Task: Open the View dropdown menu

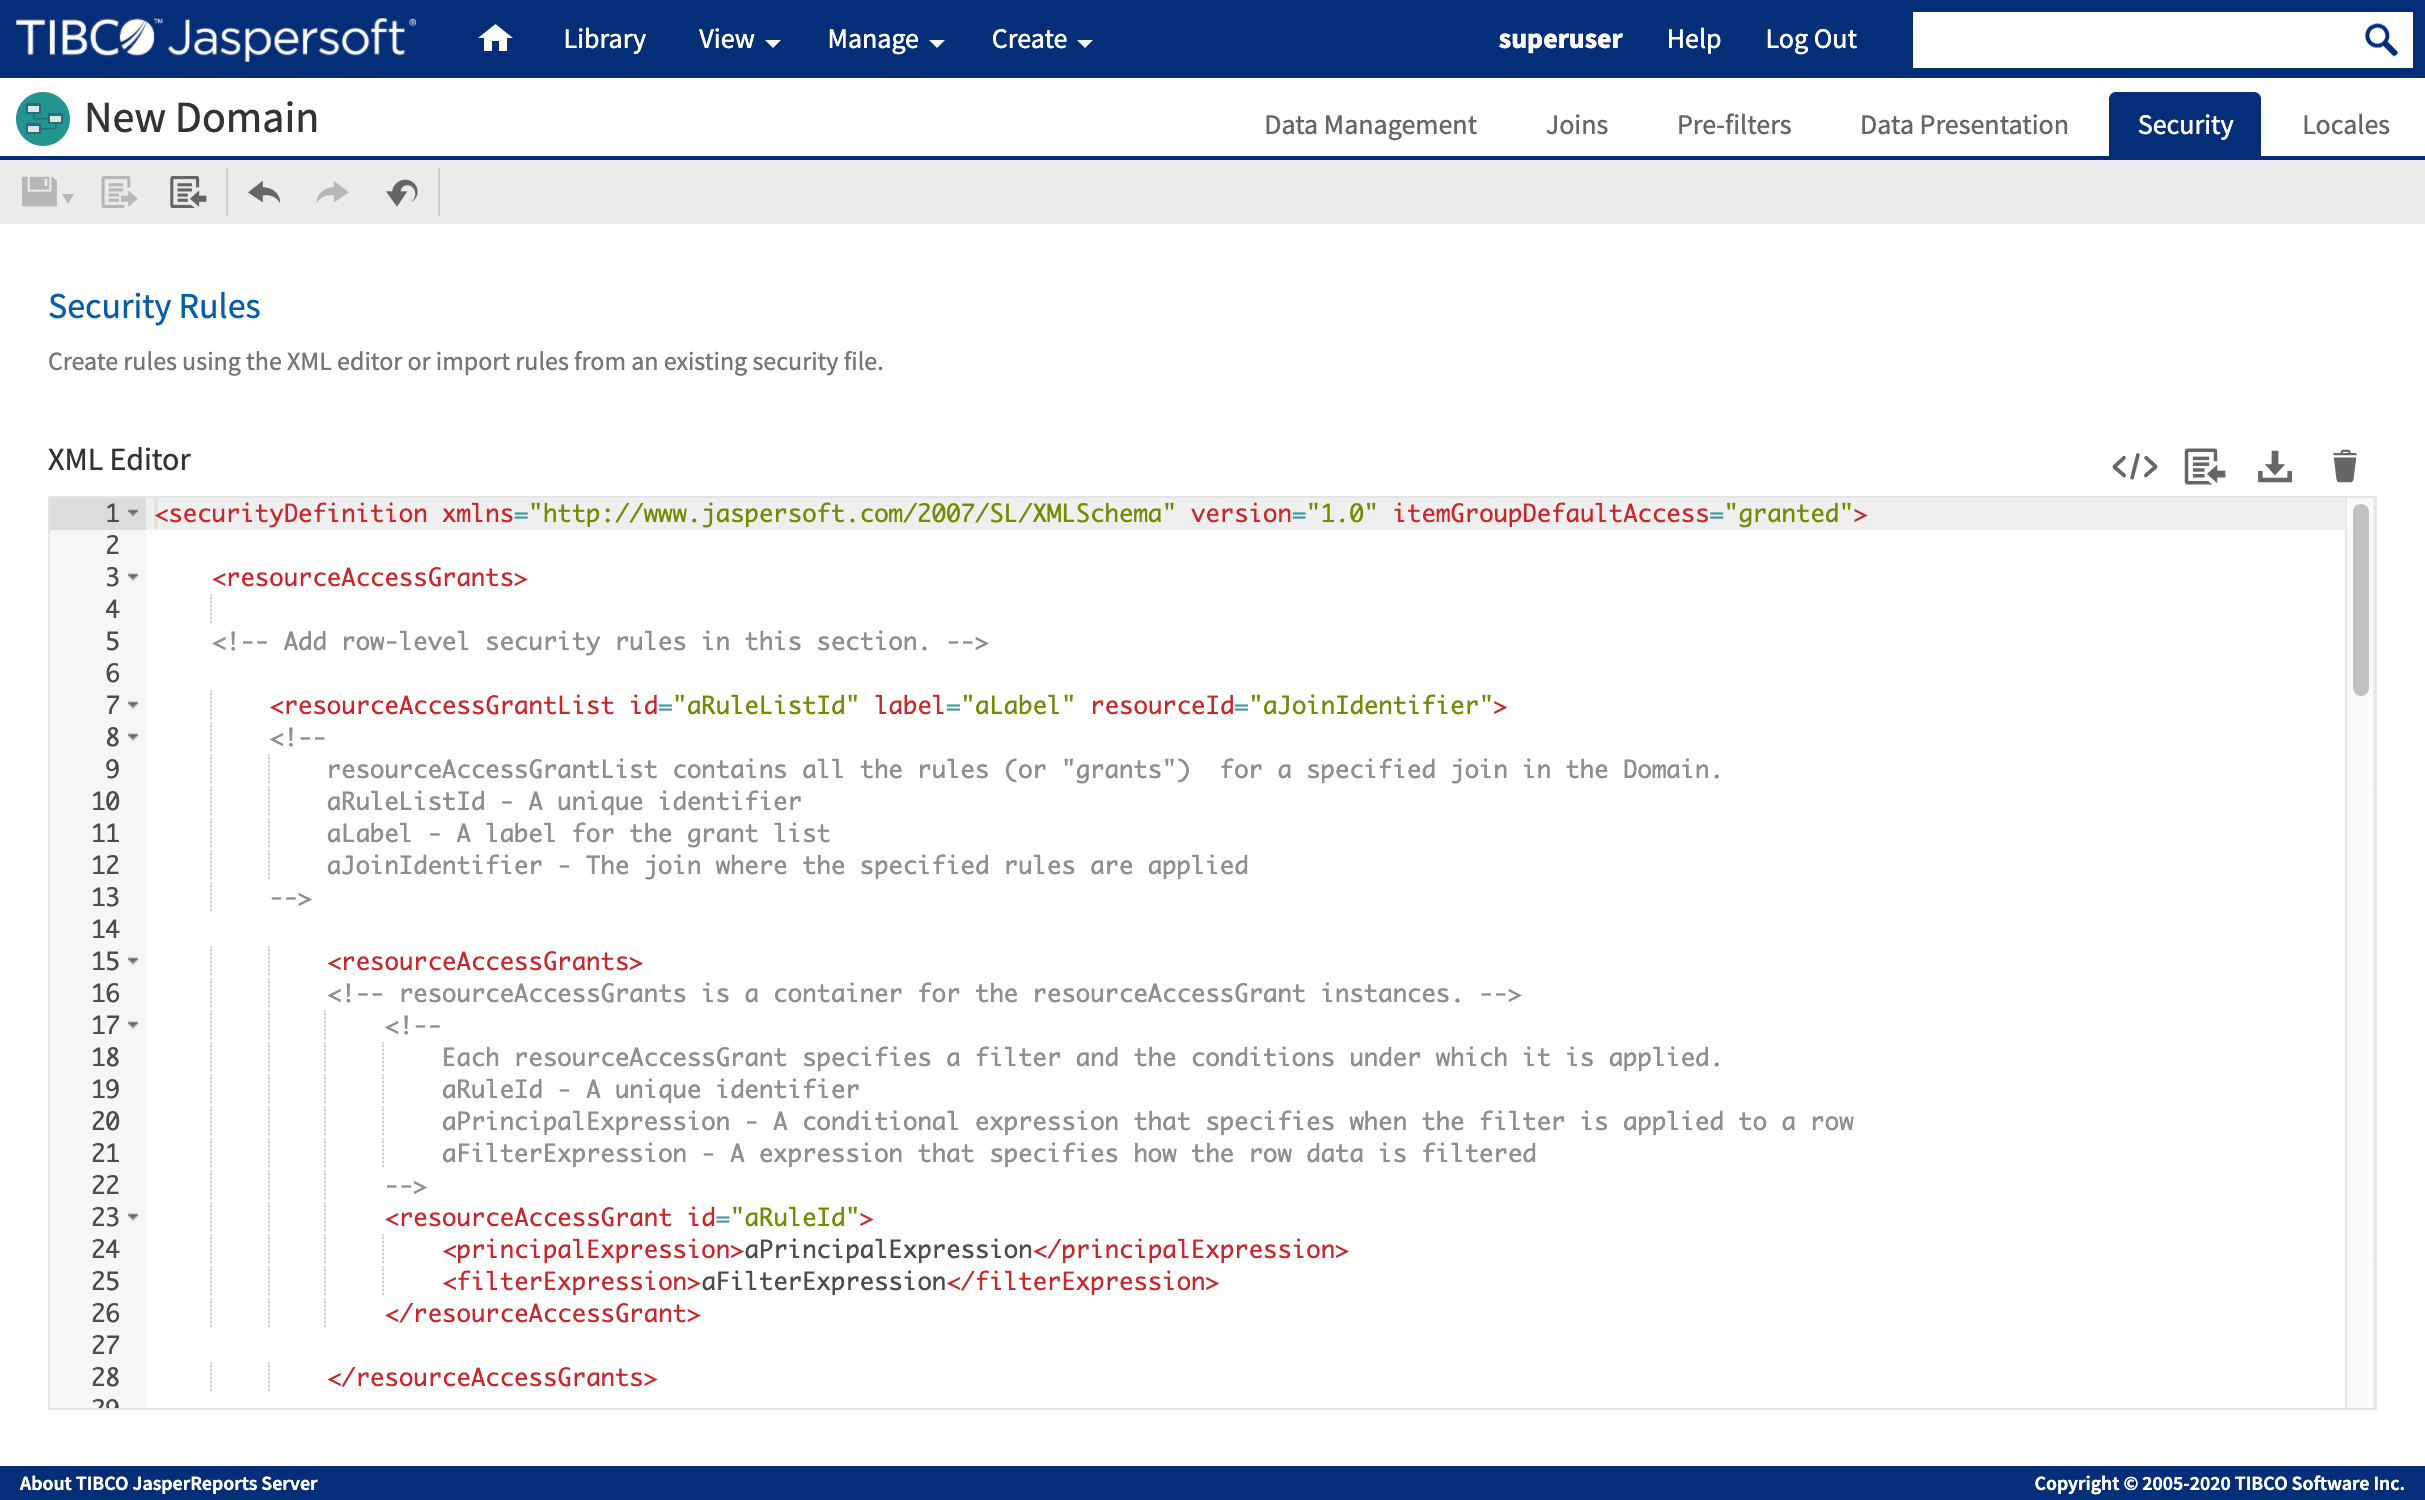Action: [739, 39]
